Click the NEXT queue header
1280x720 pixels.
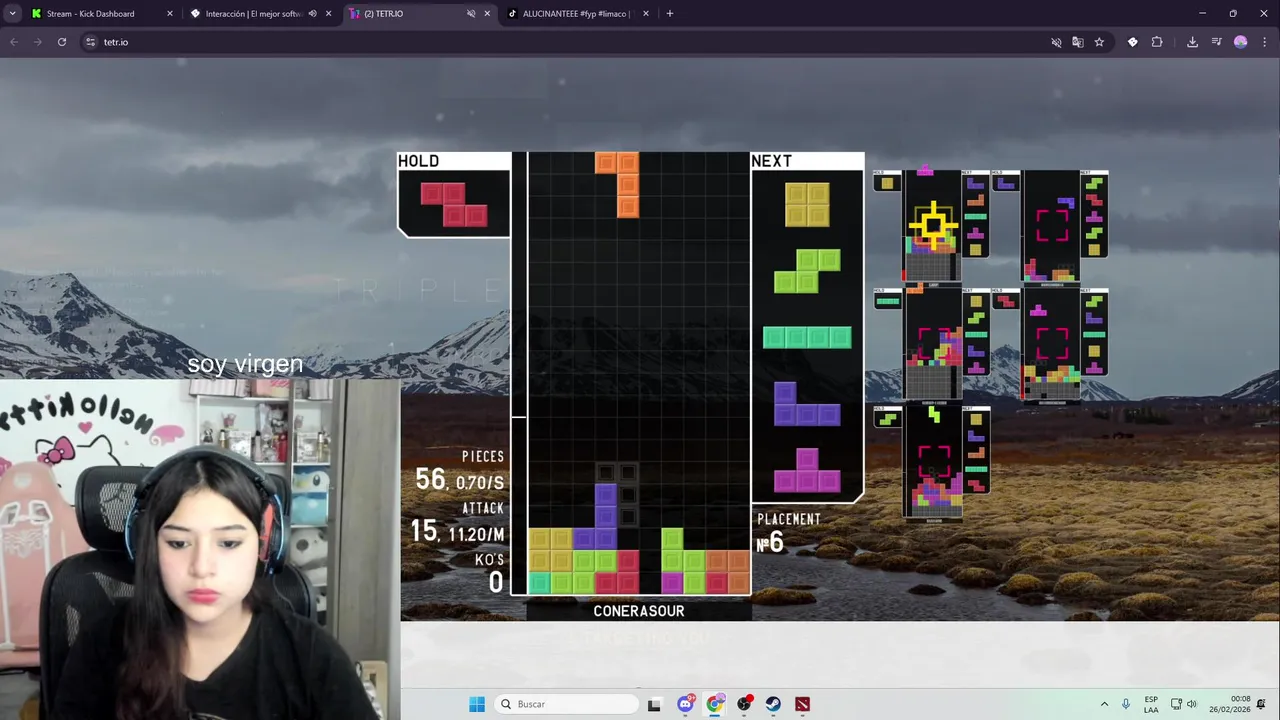771,161
